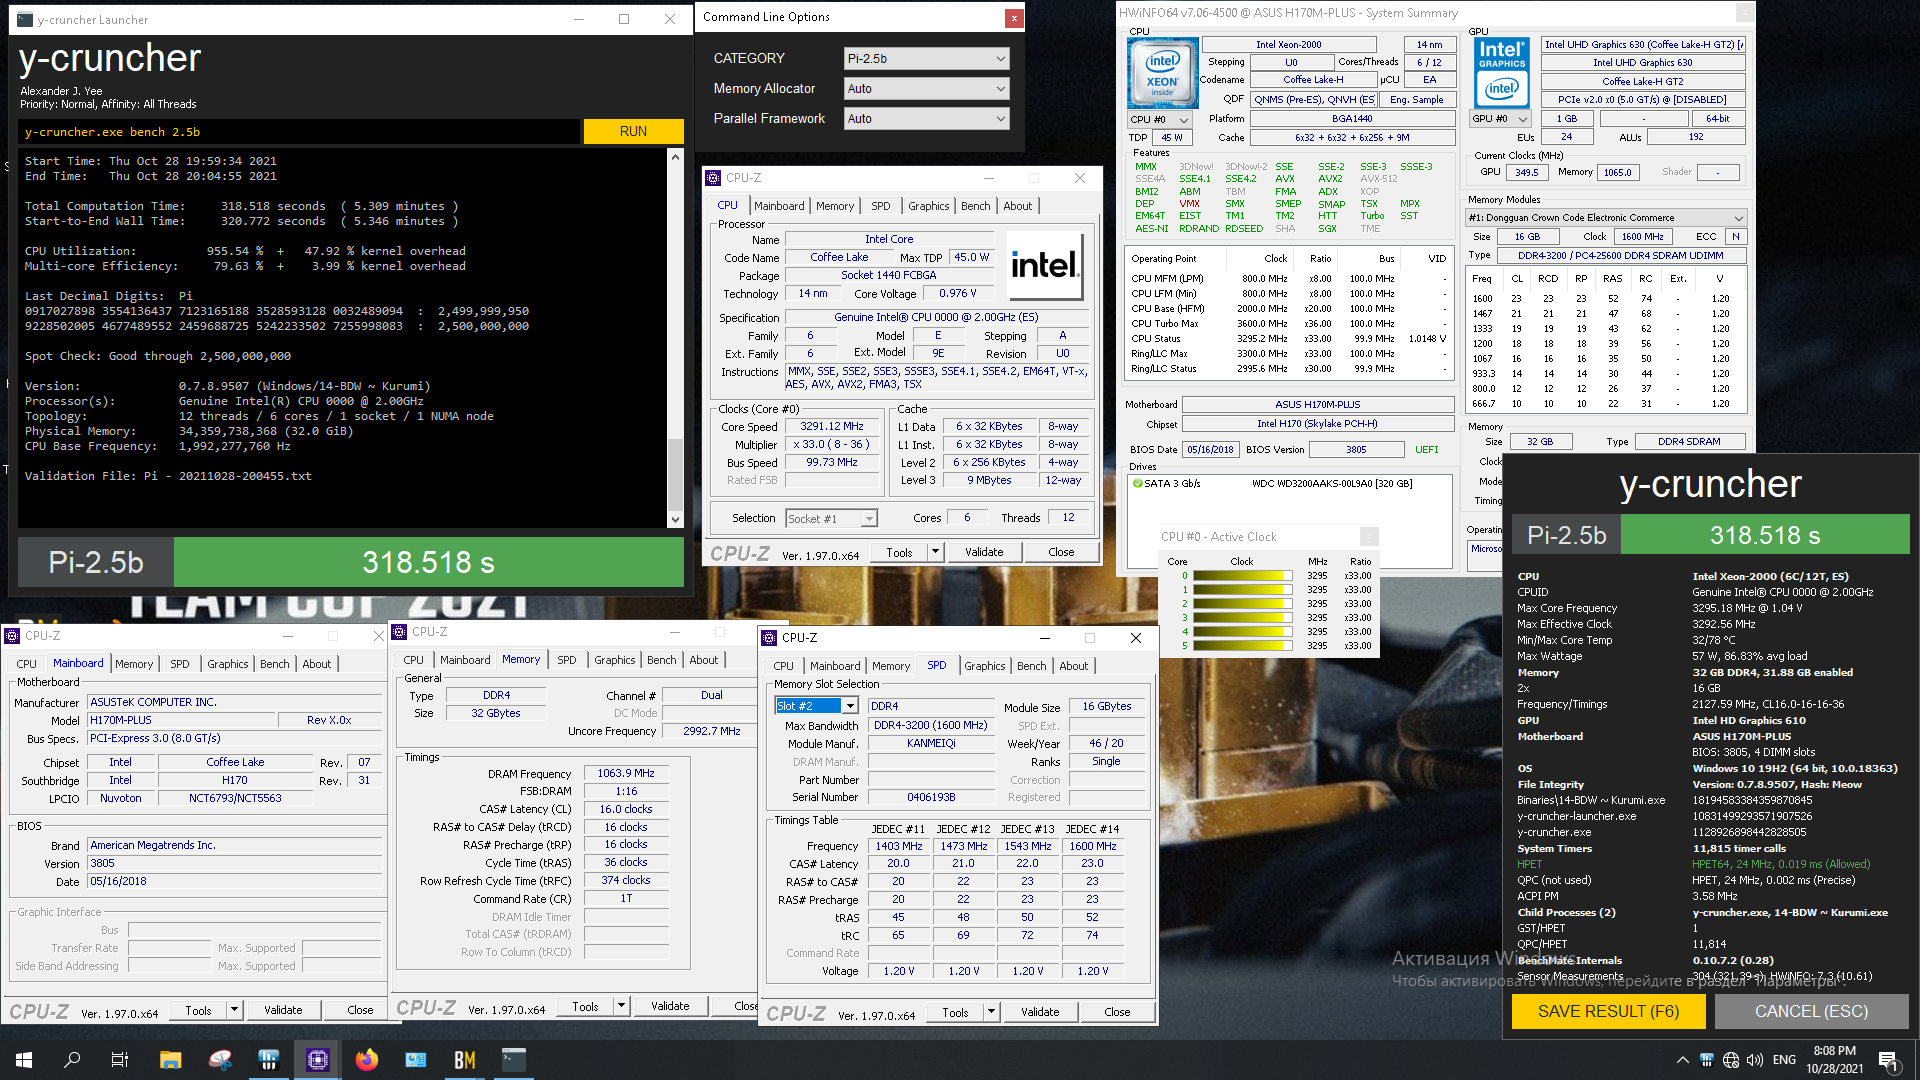Click the BenchMate BM taskbar icon
The height and width of the screenshot is (1080, 1920).
point(465,1060)
